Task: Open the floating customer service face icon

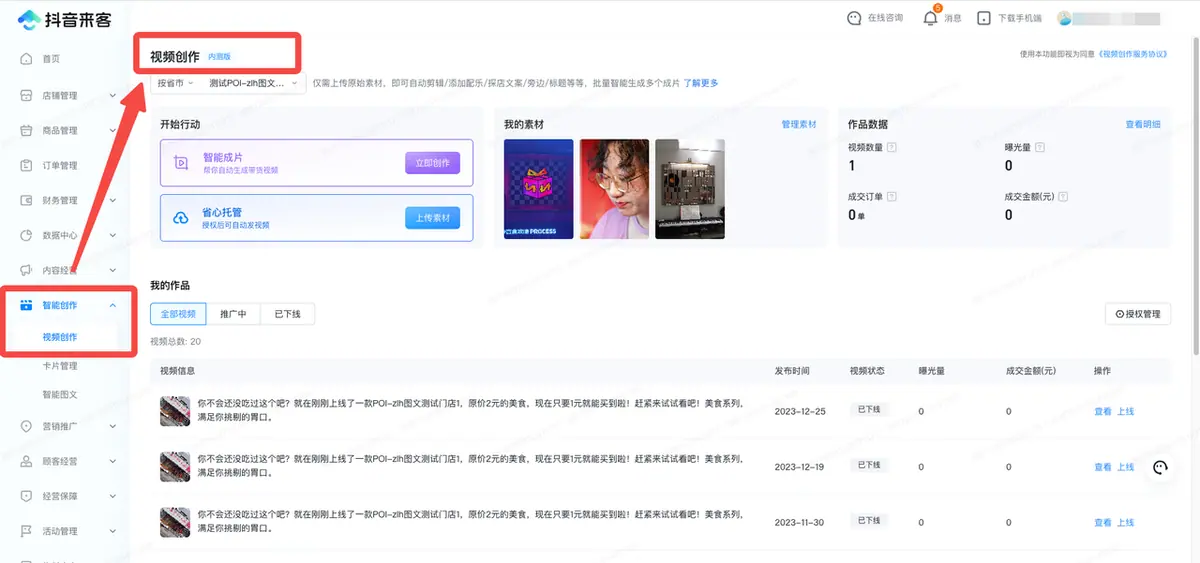Action: tap(1160, 467)
